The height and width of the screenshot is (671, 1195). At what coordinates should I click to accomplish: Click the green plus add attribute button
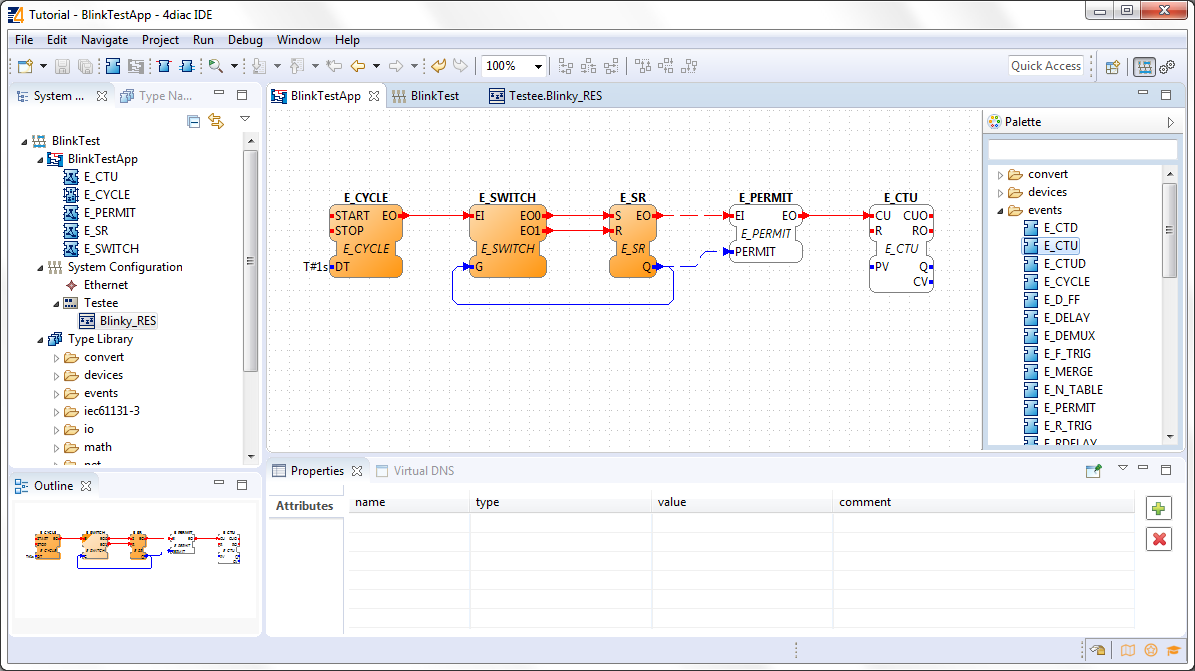click(1159, 508)
